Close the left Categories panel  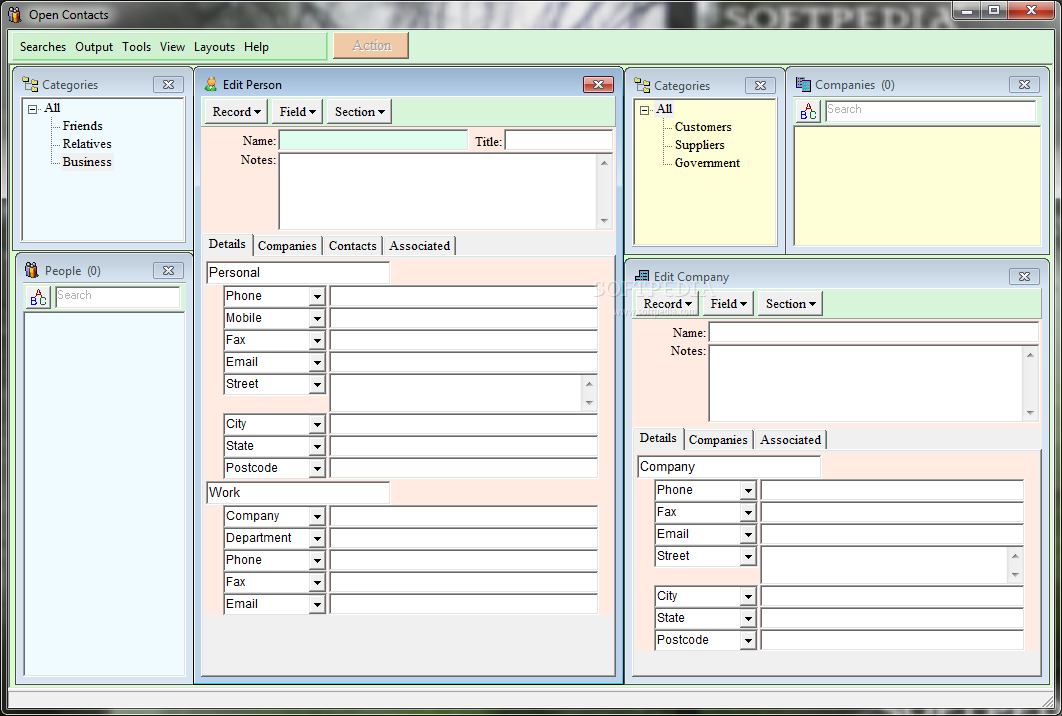[168, 85]
